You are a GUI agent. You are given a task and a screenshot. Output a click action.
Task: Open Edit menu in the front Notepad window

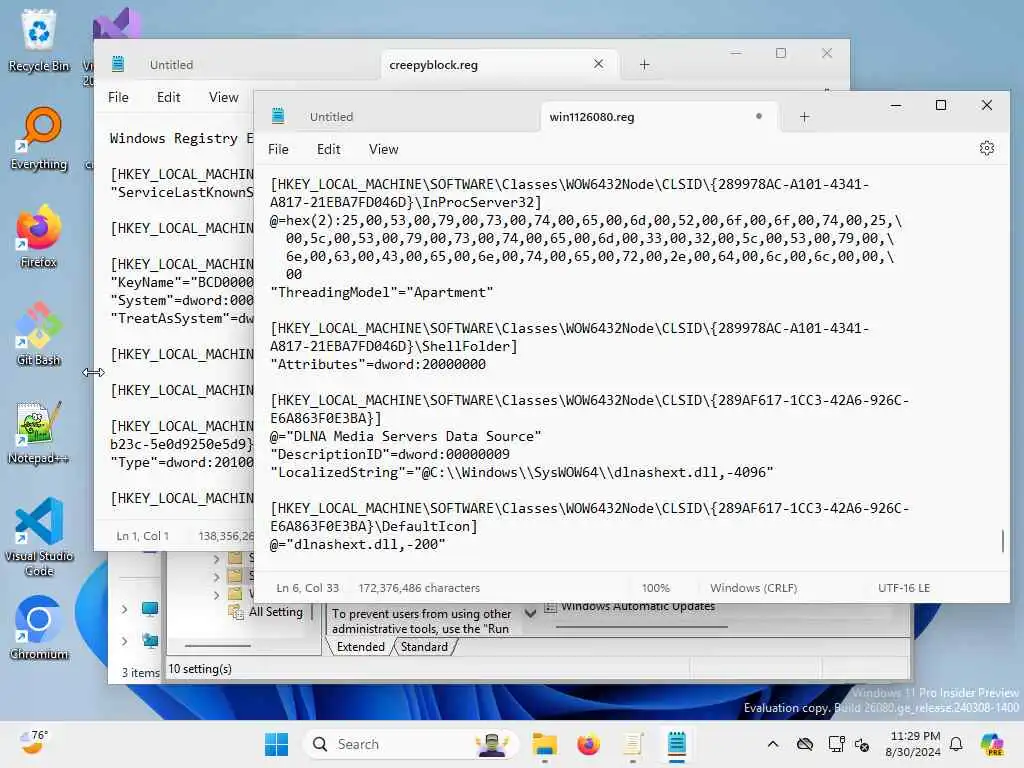click(x=328, y=149)
